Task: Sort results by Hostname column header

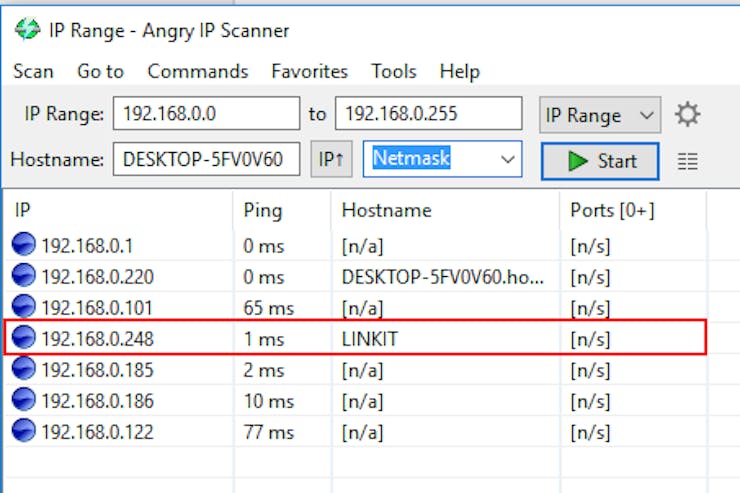Action: click(386, 210)
